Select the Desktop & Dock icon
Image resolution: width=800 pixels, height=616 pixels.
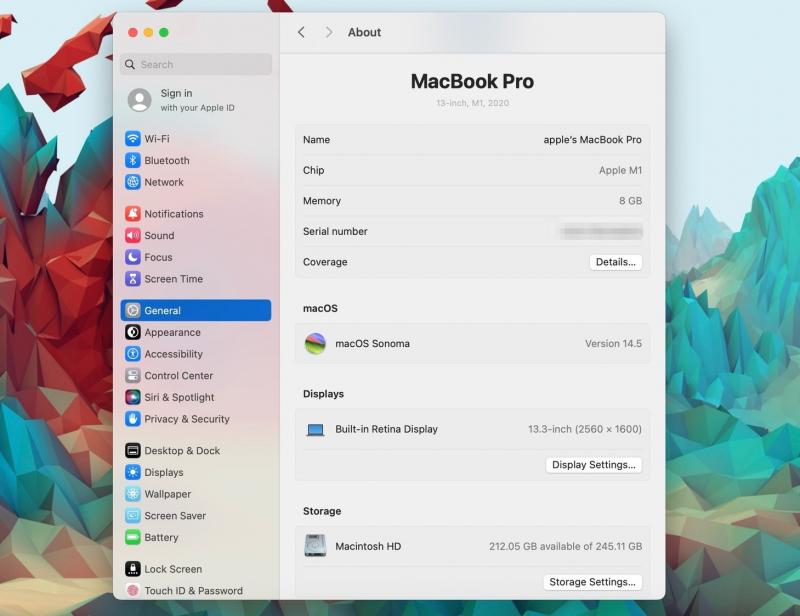tap(133, 450)
